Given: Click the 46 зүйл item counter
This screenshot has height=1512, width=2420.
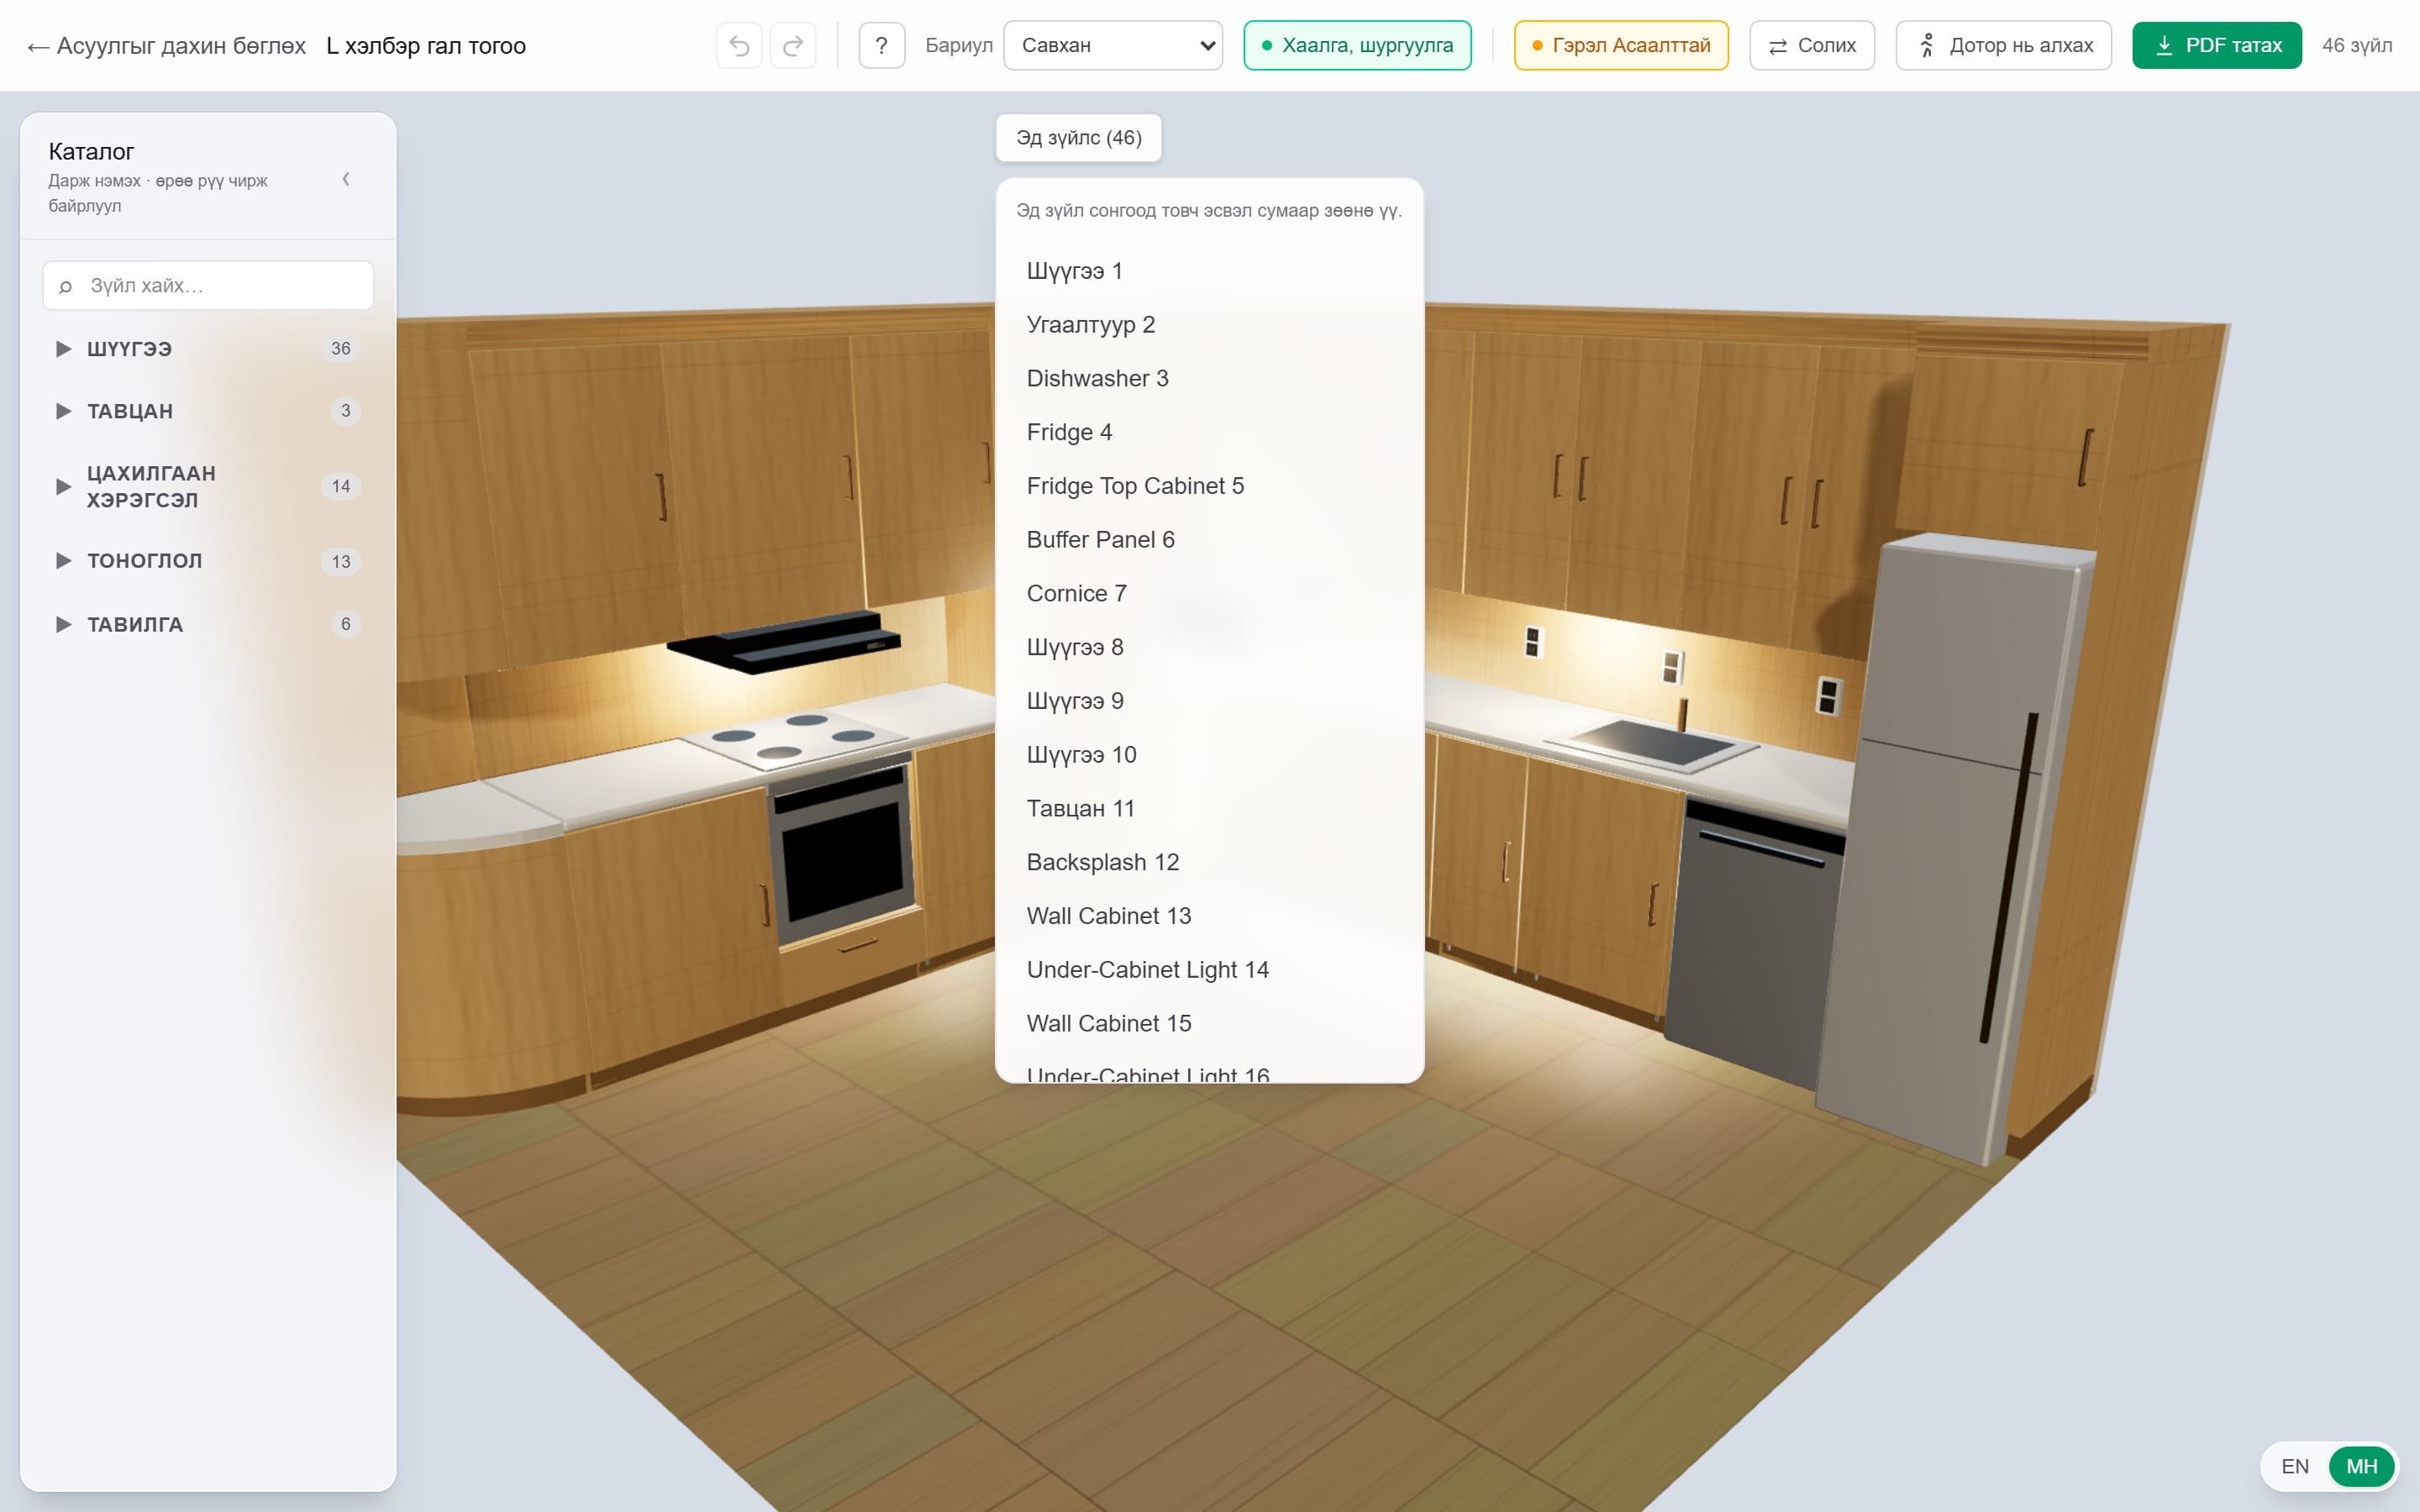Looking at the screenshot, I should pos(2357,46).
